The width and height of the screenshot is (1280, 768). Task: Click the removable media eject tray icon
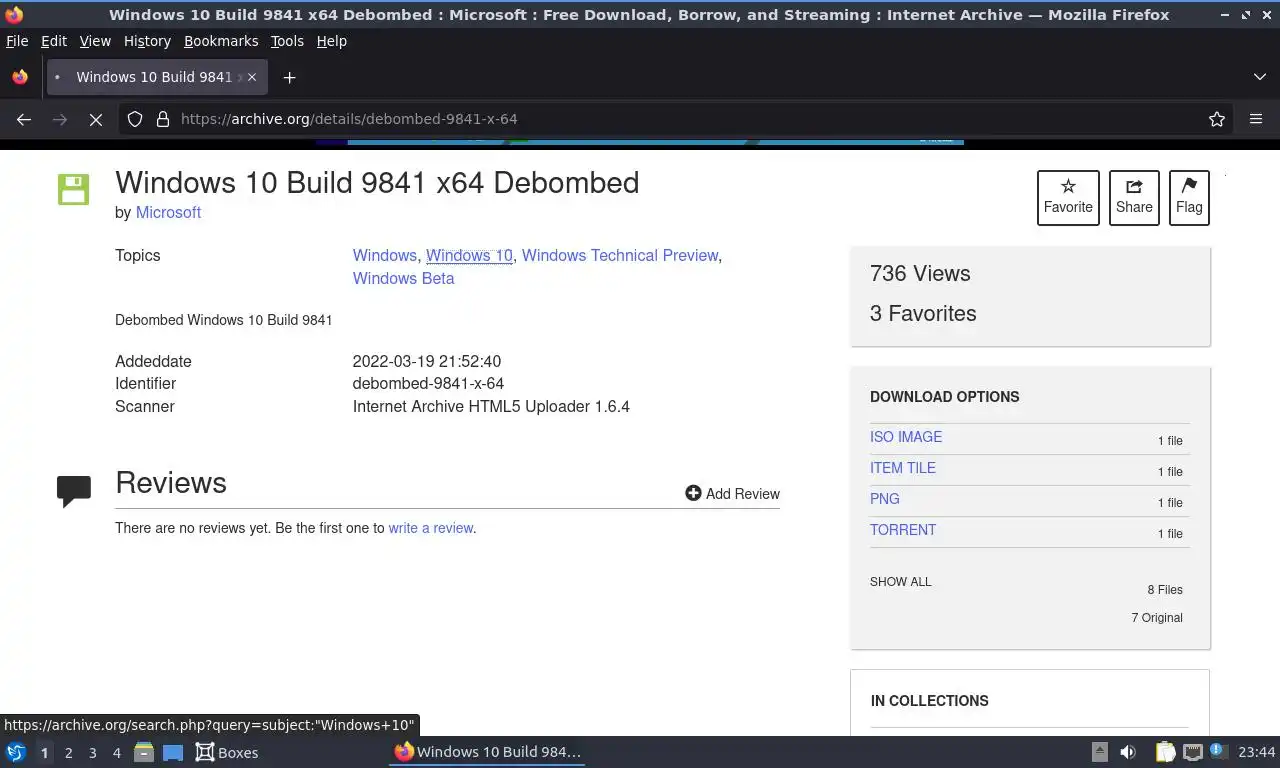pyautogui.click(x=1100, y=752)
